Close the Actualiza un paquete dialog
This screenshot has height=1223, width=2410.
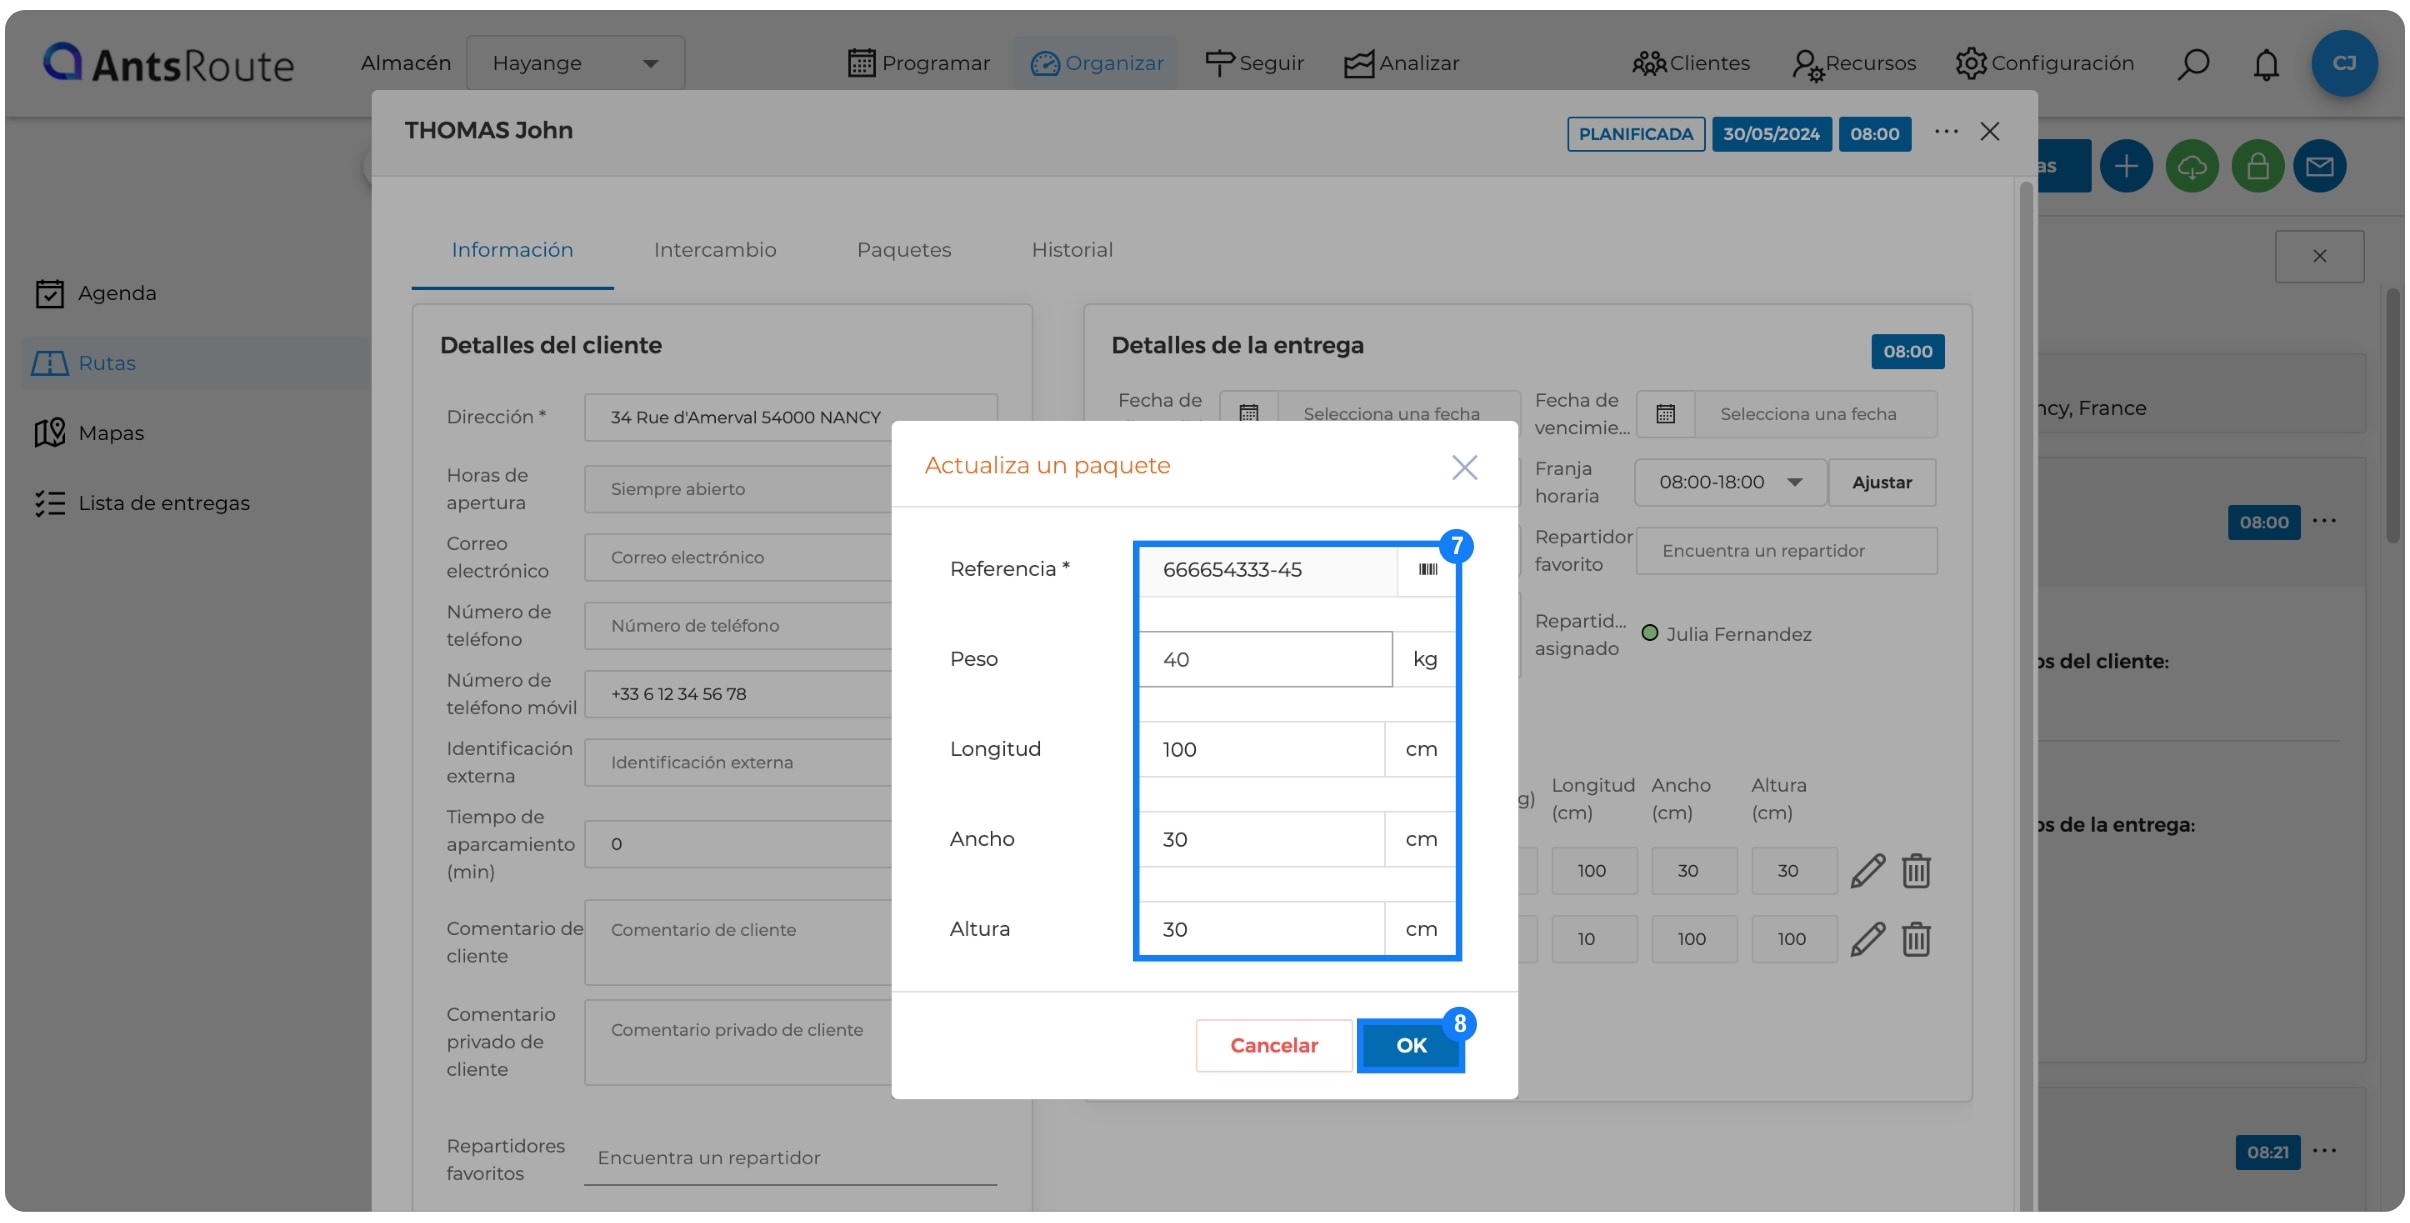coord(1464,467)
